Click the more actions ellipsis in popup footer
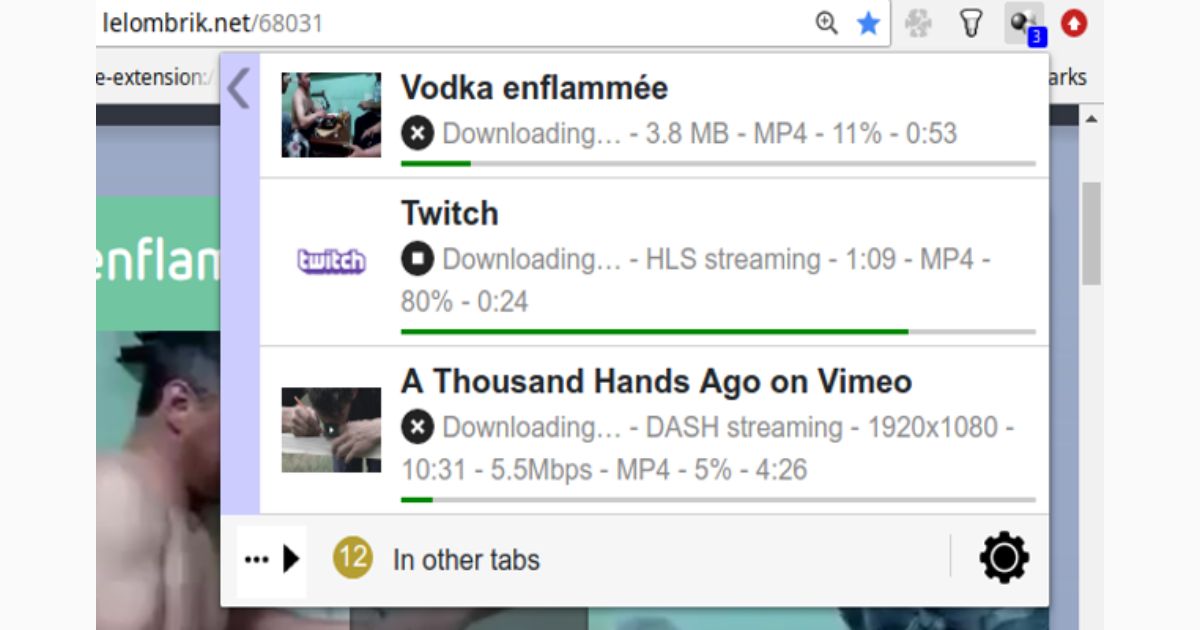Viewport: 1200px width, 630px height. coord(258,559)
